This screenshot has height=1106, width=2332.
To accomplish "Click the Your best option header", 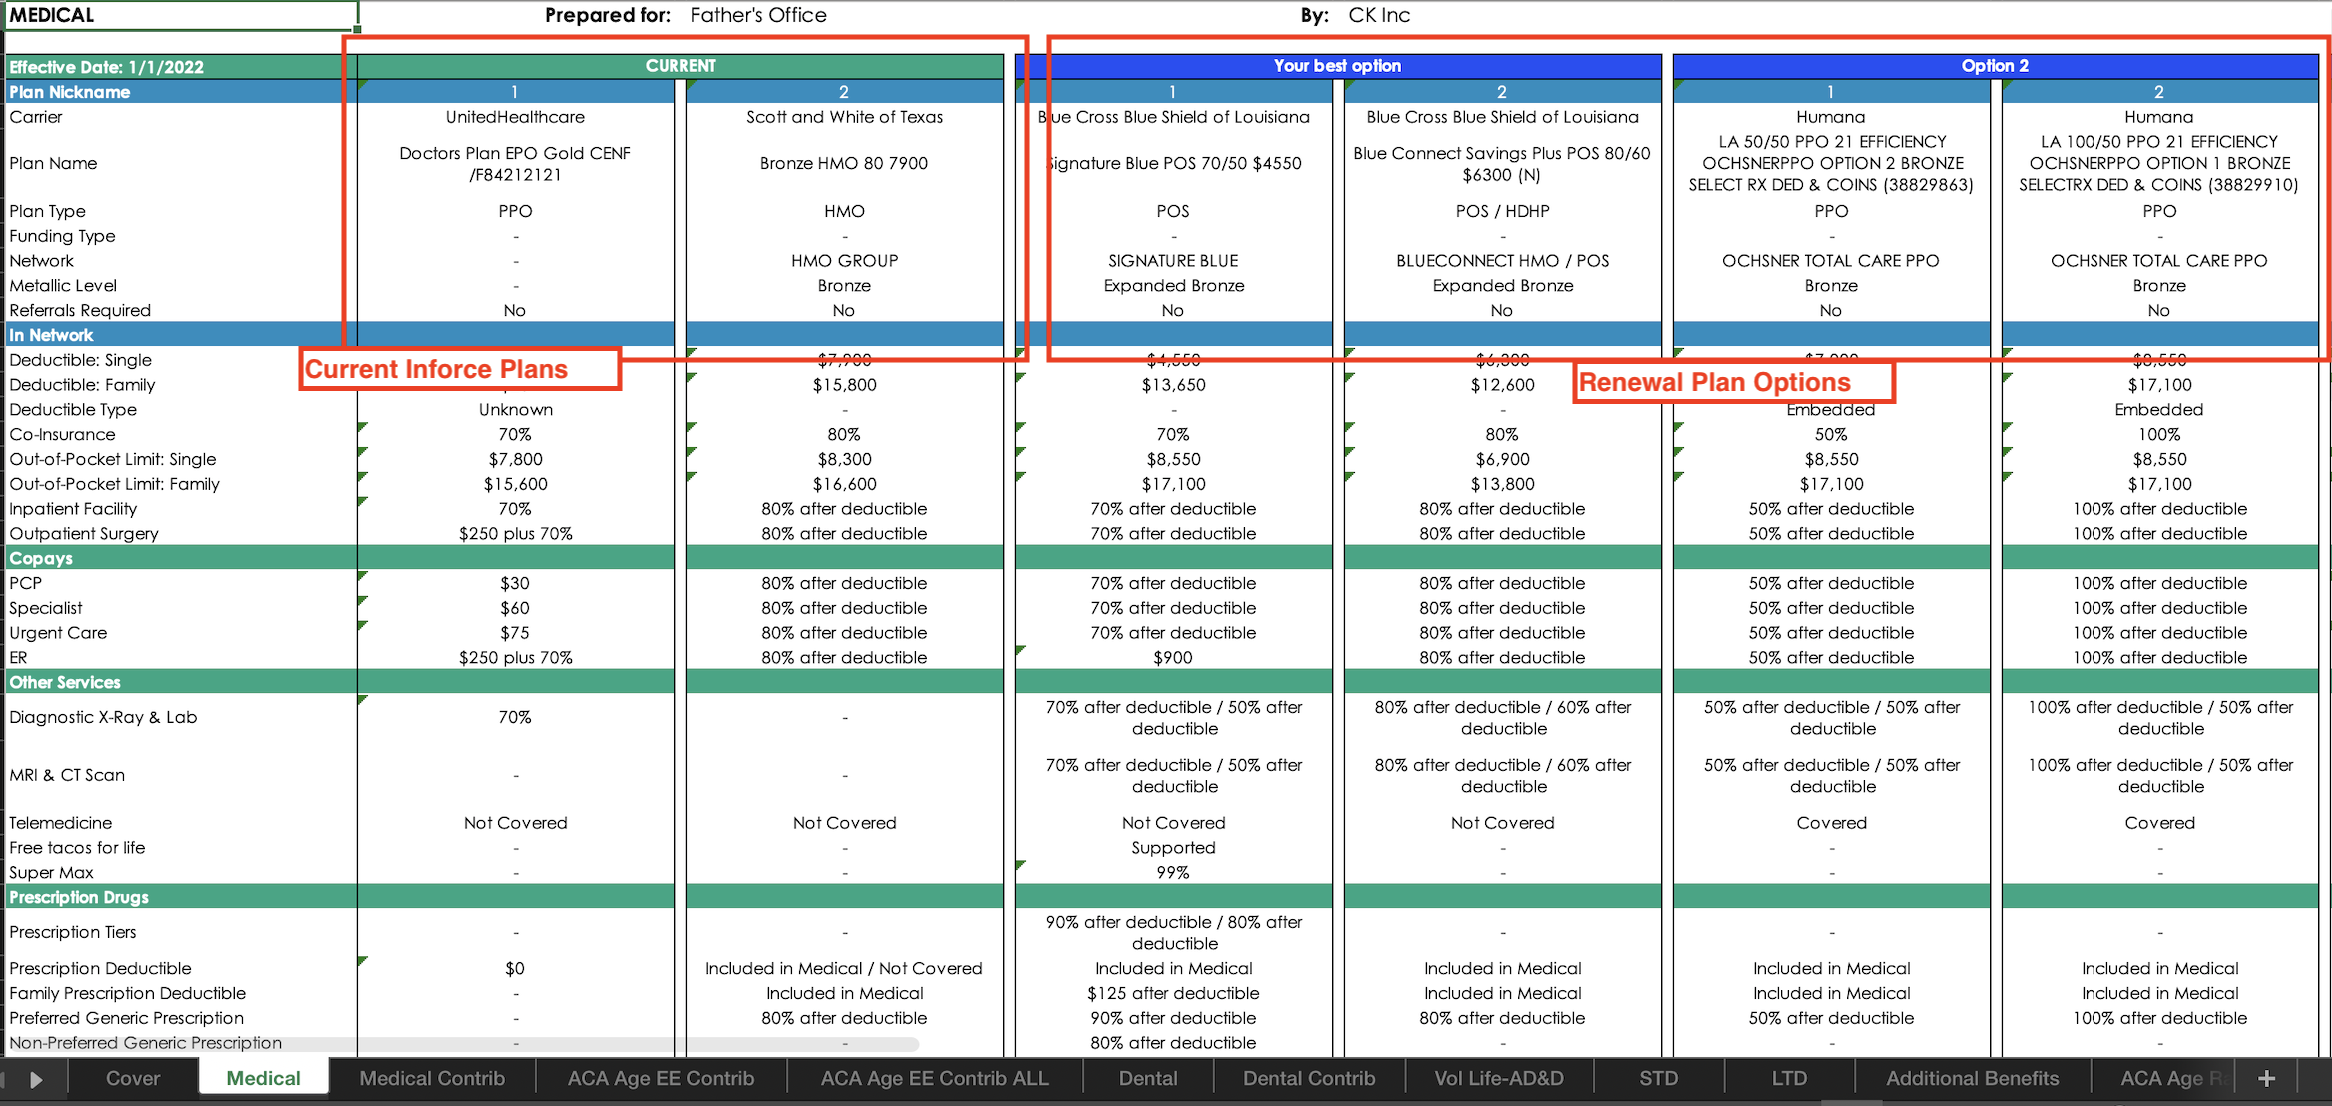I will (1337, 66).
